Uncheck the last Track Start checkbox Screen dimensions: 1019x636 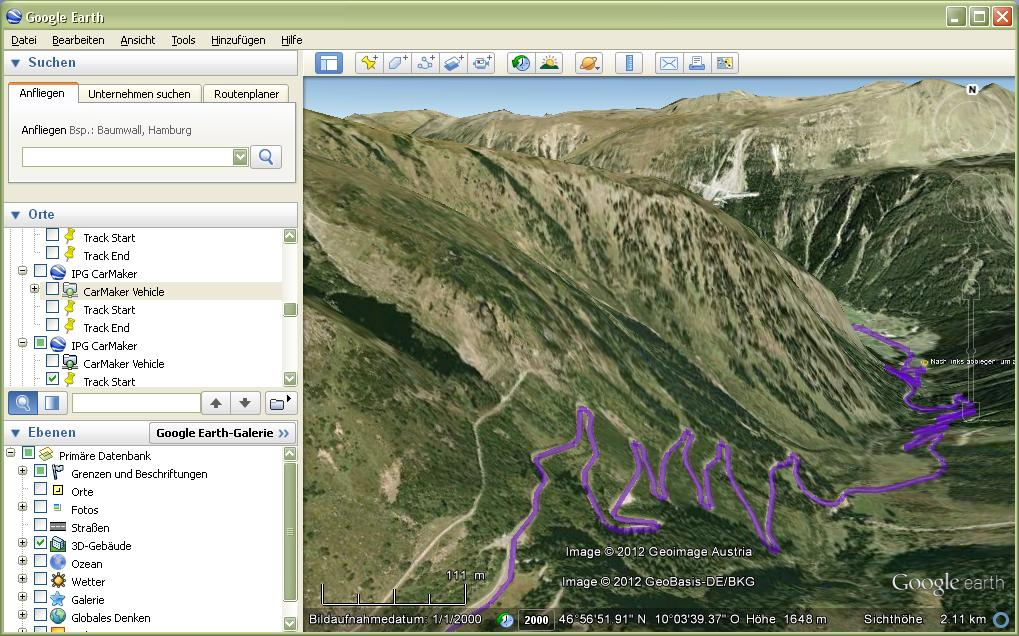[x=52, y=379]
